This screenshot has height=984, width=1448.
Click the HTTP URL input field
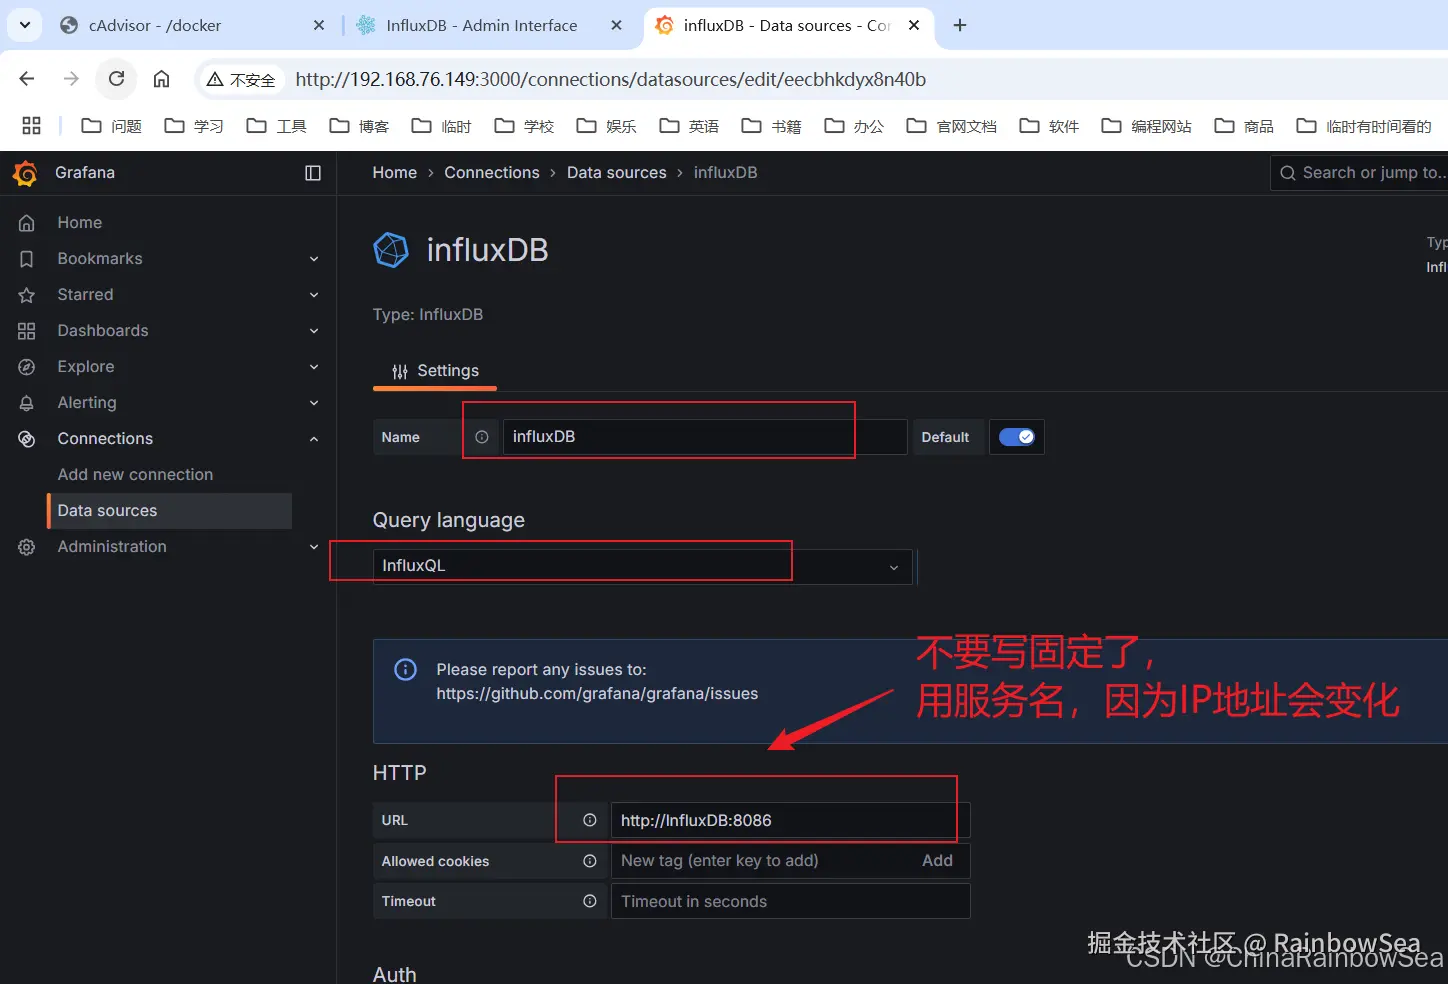[x=790, y=820]
